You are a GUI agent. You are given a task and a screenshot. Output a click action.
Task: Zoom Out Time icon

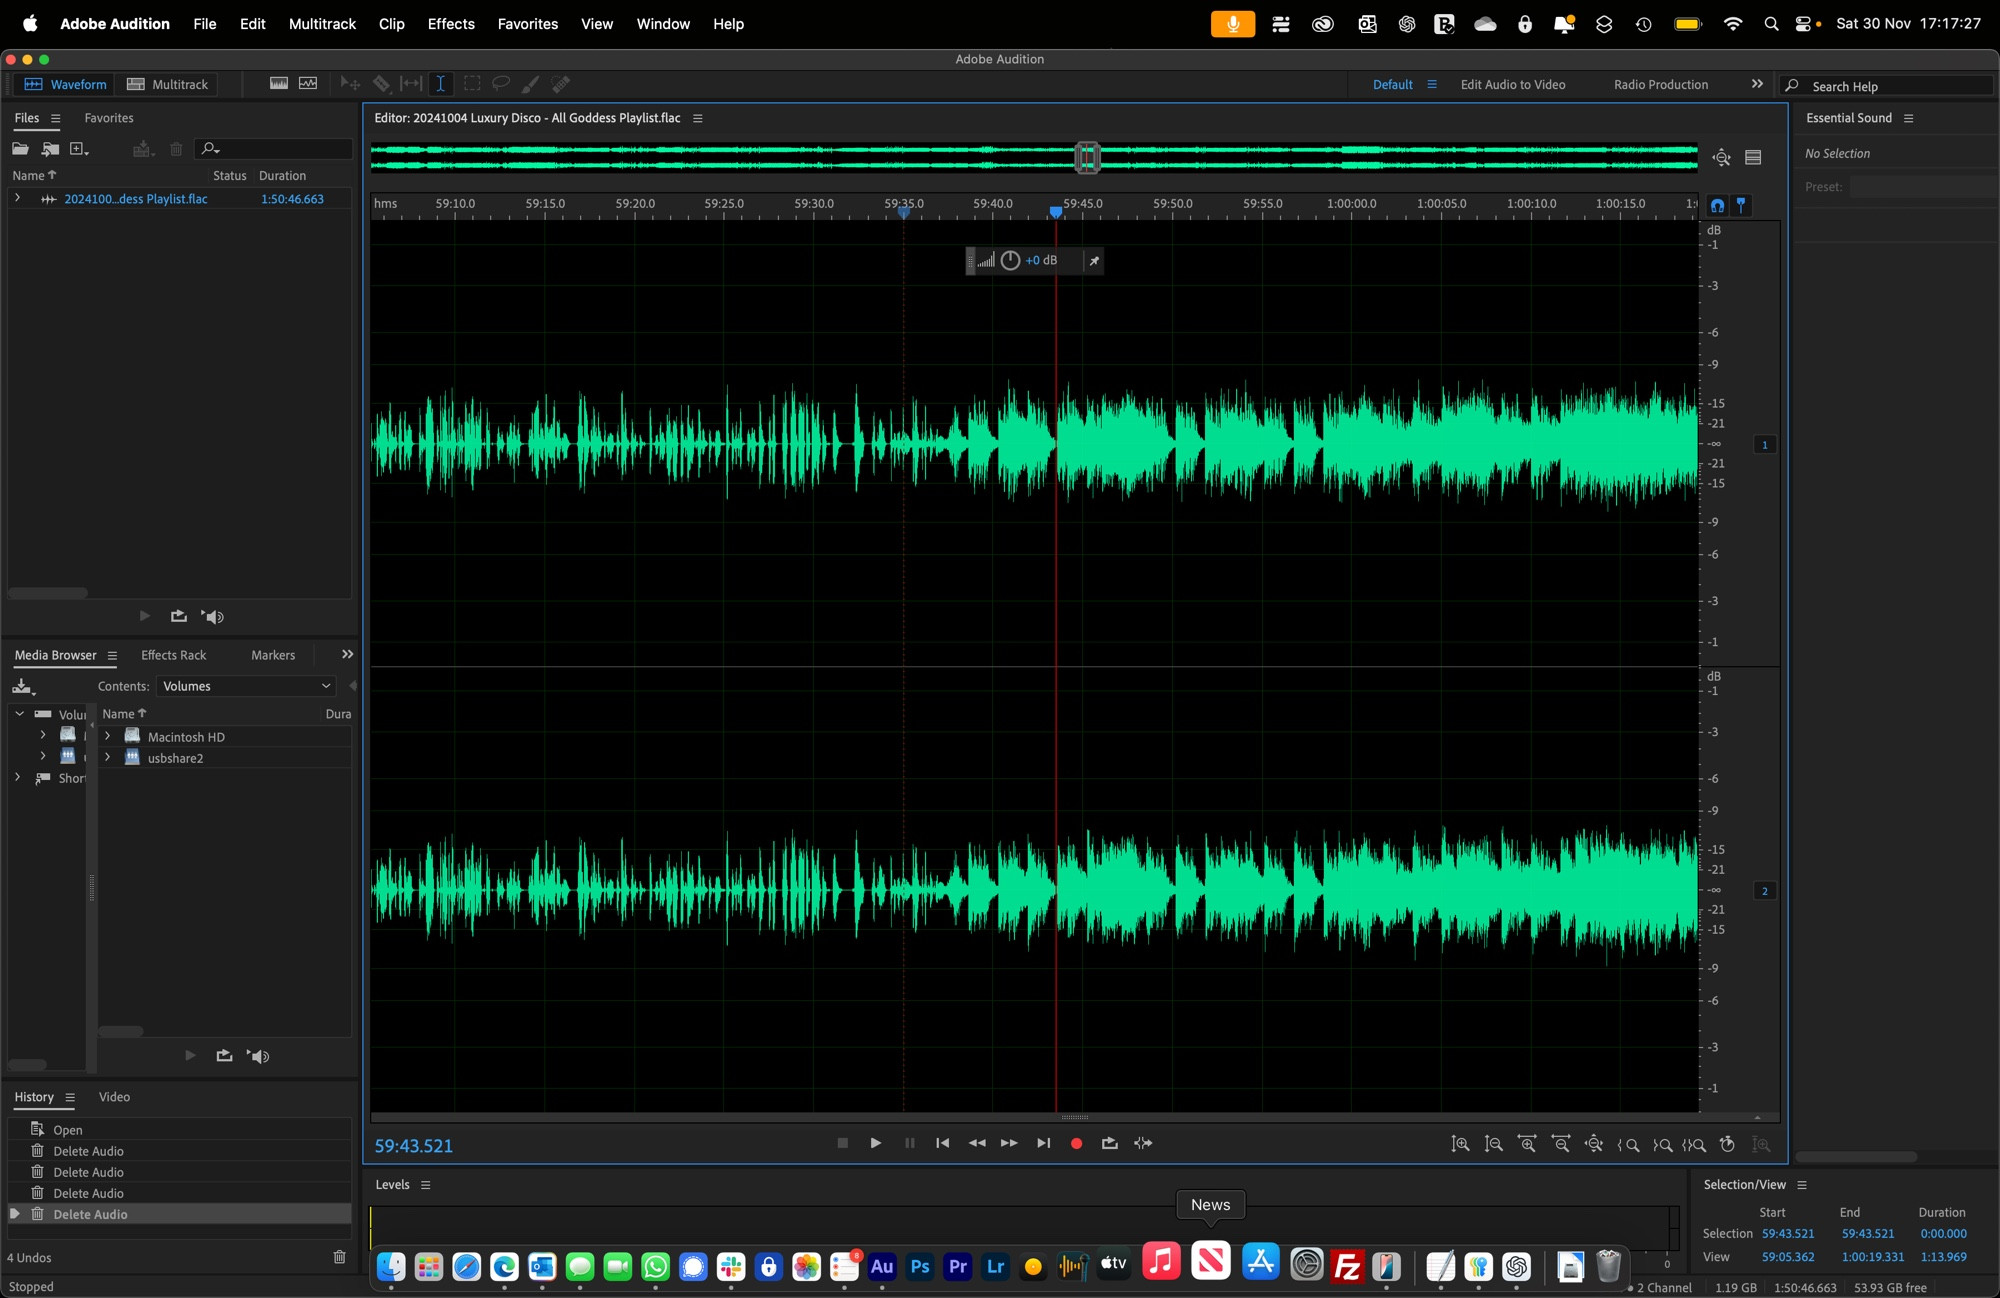[x=1561, y=1144]
